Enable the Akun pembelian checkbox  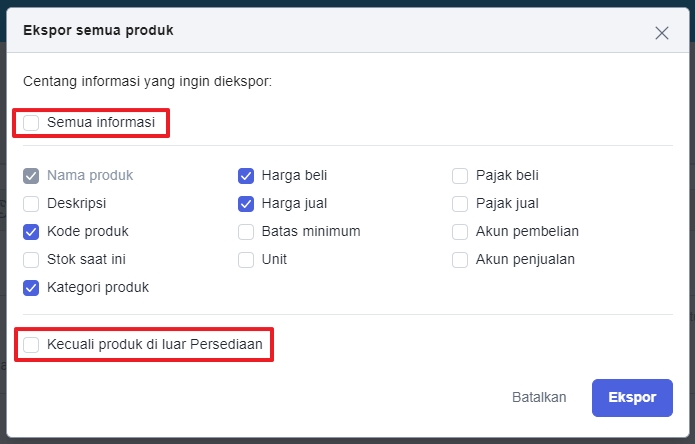(x=460, y=232)
